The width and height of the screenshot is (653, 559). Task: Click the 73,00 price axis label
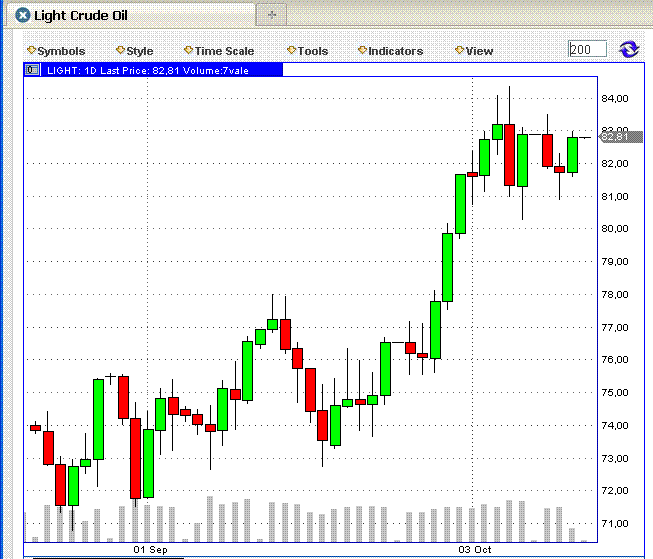pyautogui.click(x=615, y=459)
